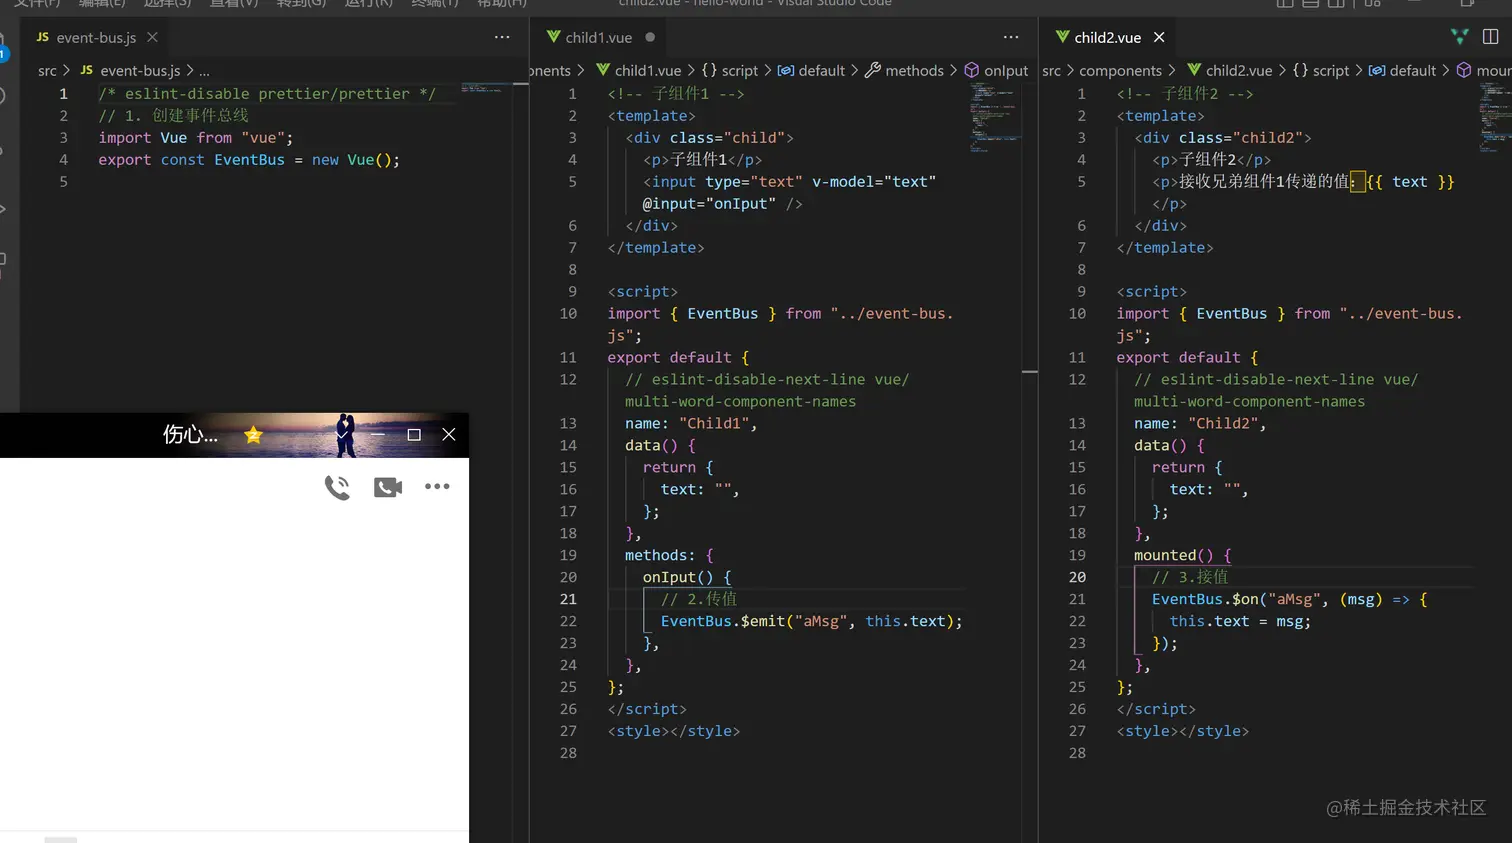Open the src breadcrumb in child2.vue editor
The width and height of the screenshot is (1512, 843).
[x=1051, y=71]
